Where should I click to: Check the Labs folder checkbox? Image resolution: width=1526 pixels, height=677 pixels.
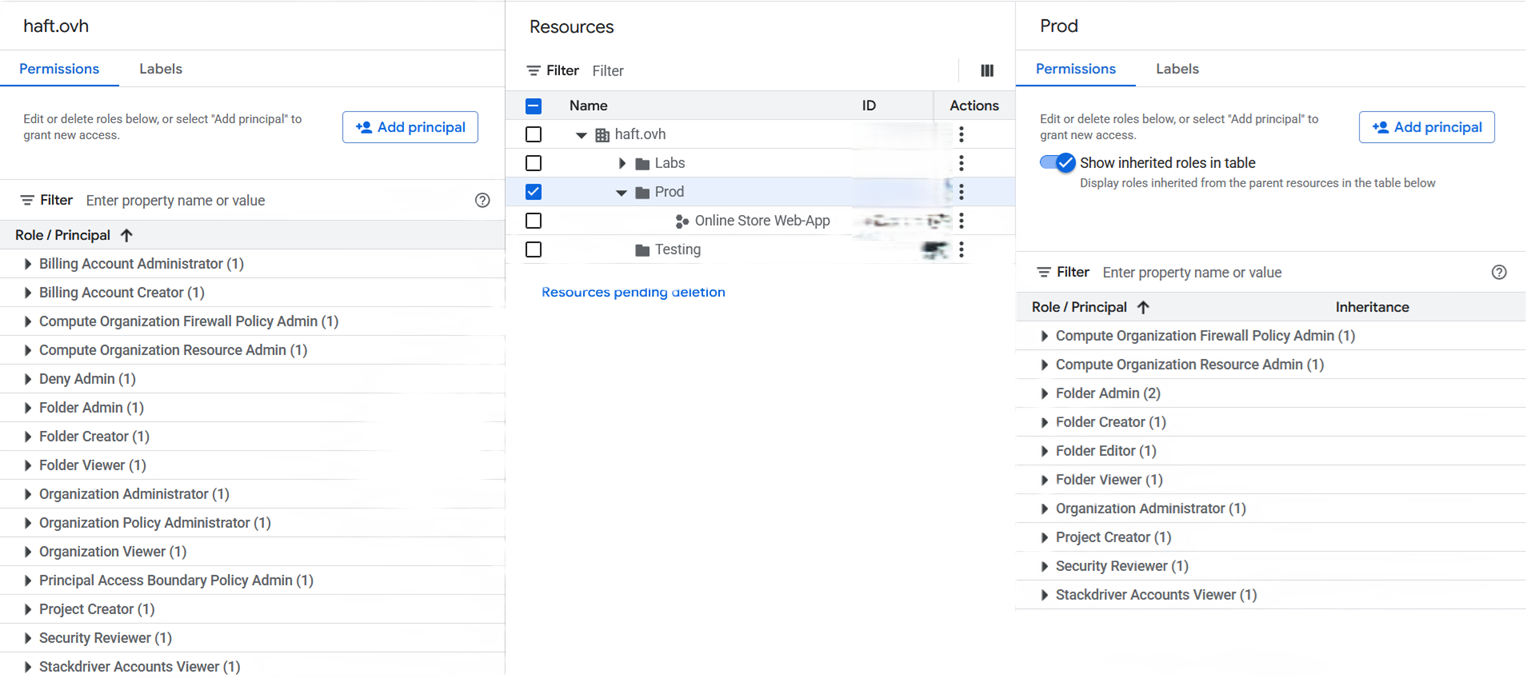(534, 163)
